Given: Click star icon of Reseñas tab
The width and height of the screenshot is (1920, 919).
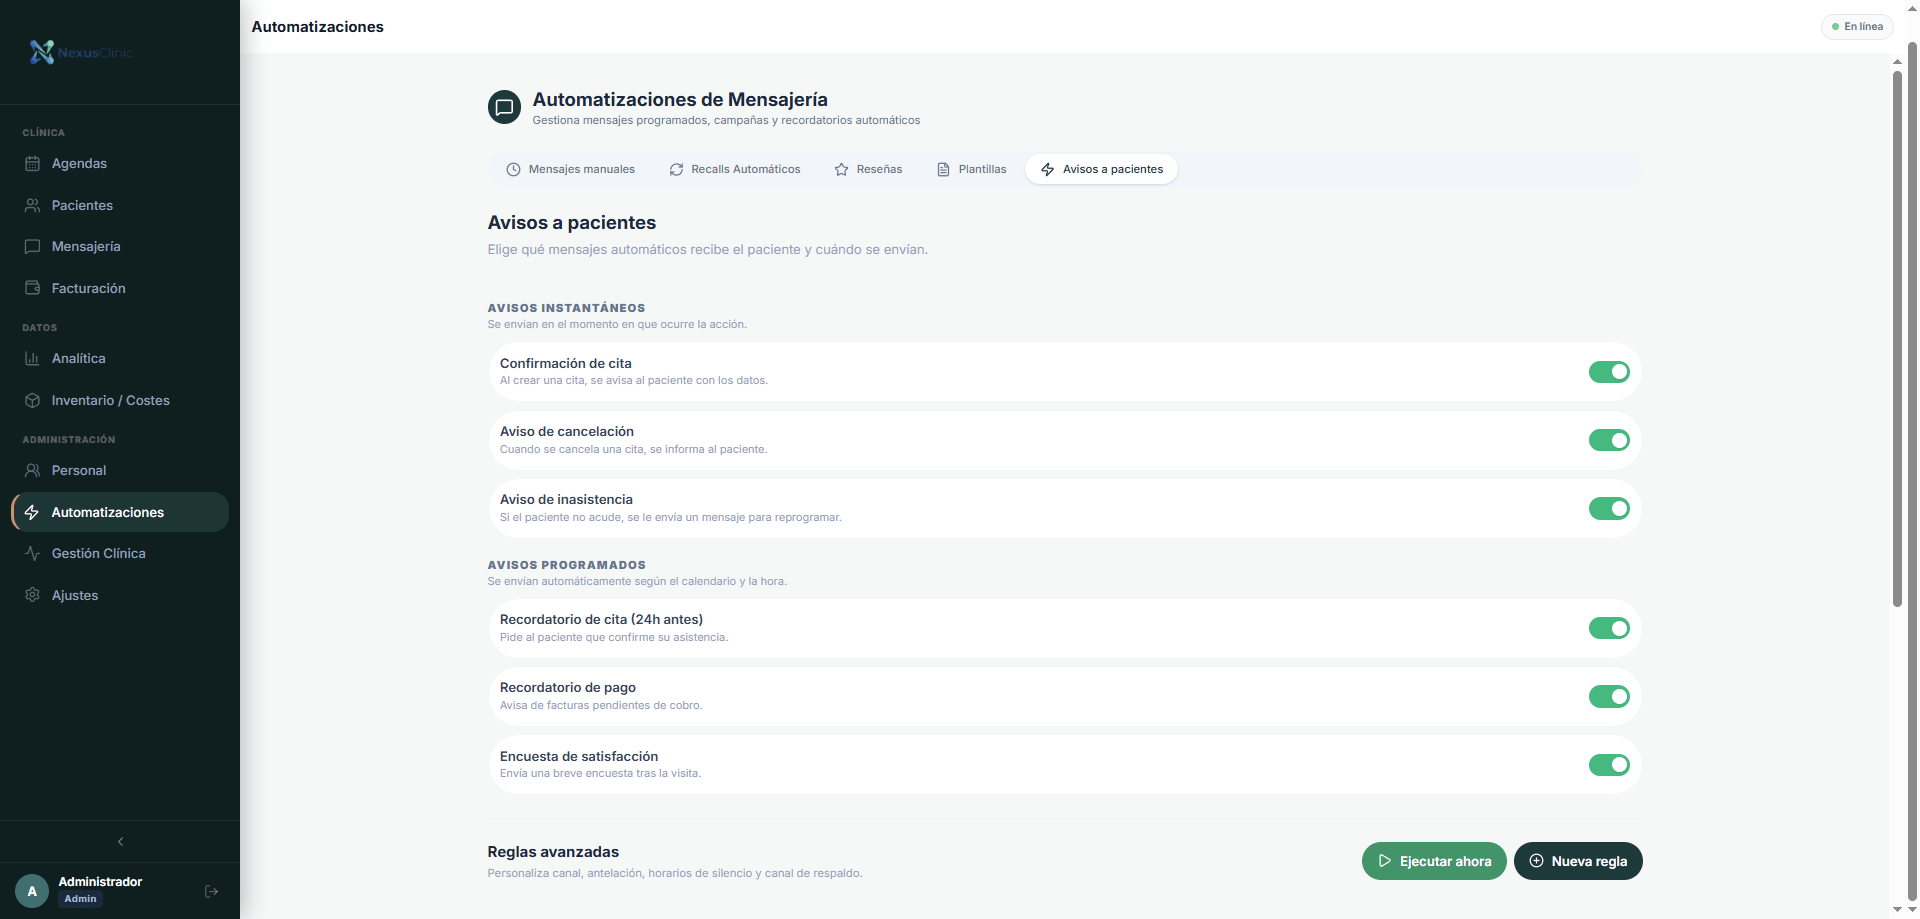Looking at the screenshot, I should click(841, 169).
